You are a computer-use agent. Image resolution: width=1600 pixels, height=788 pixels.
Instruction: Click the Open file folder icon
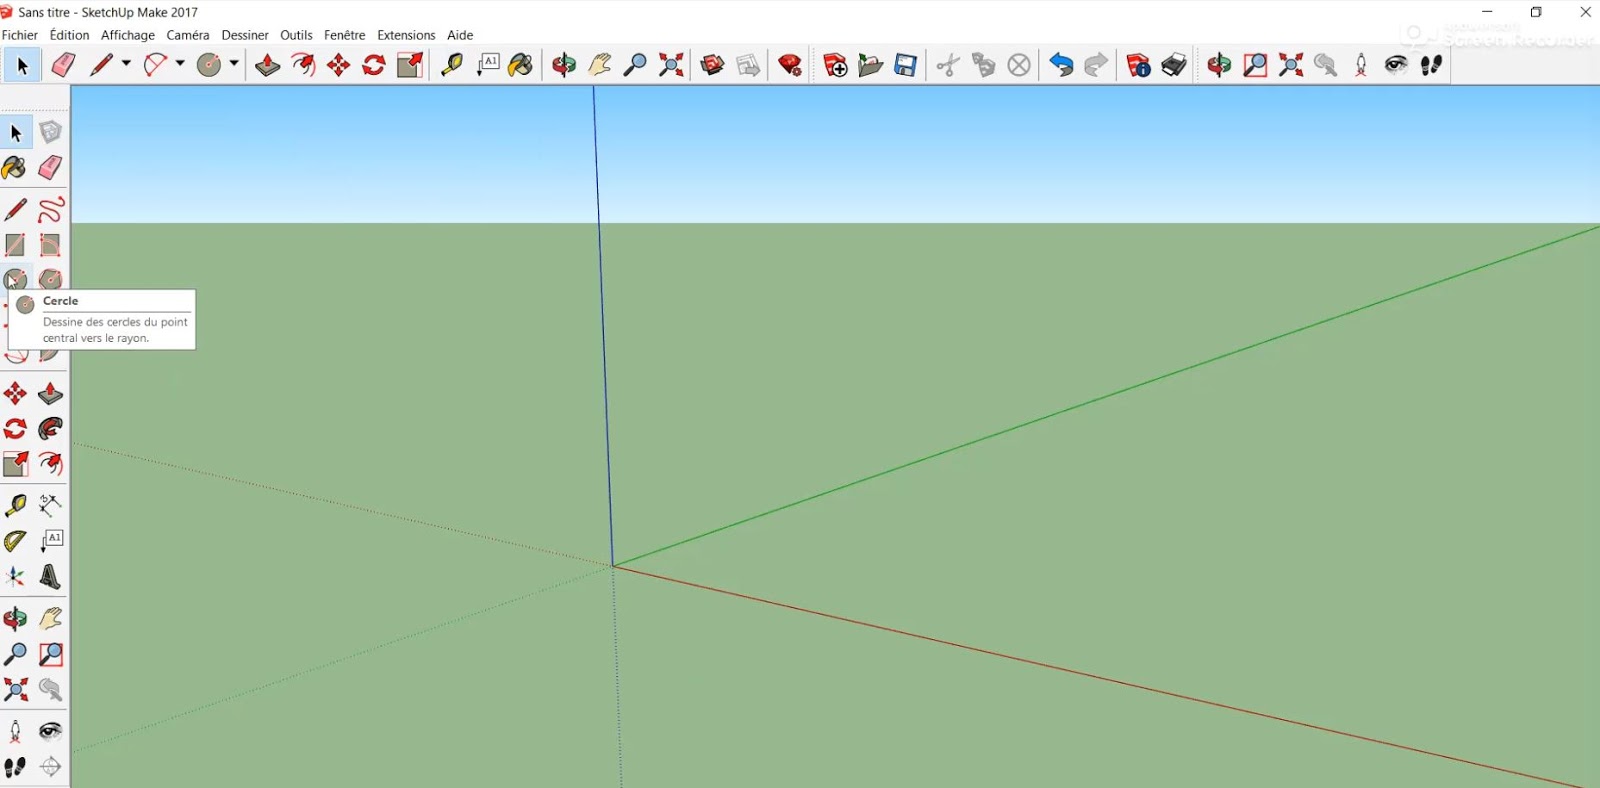point(870,65)
